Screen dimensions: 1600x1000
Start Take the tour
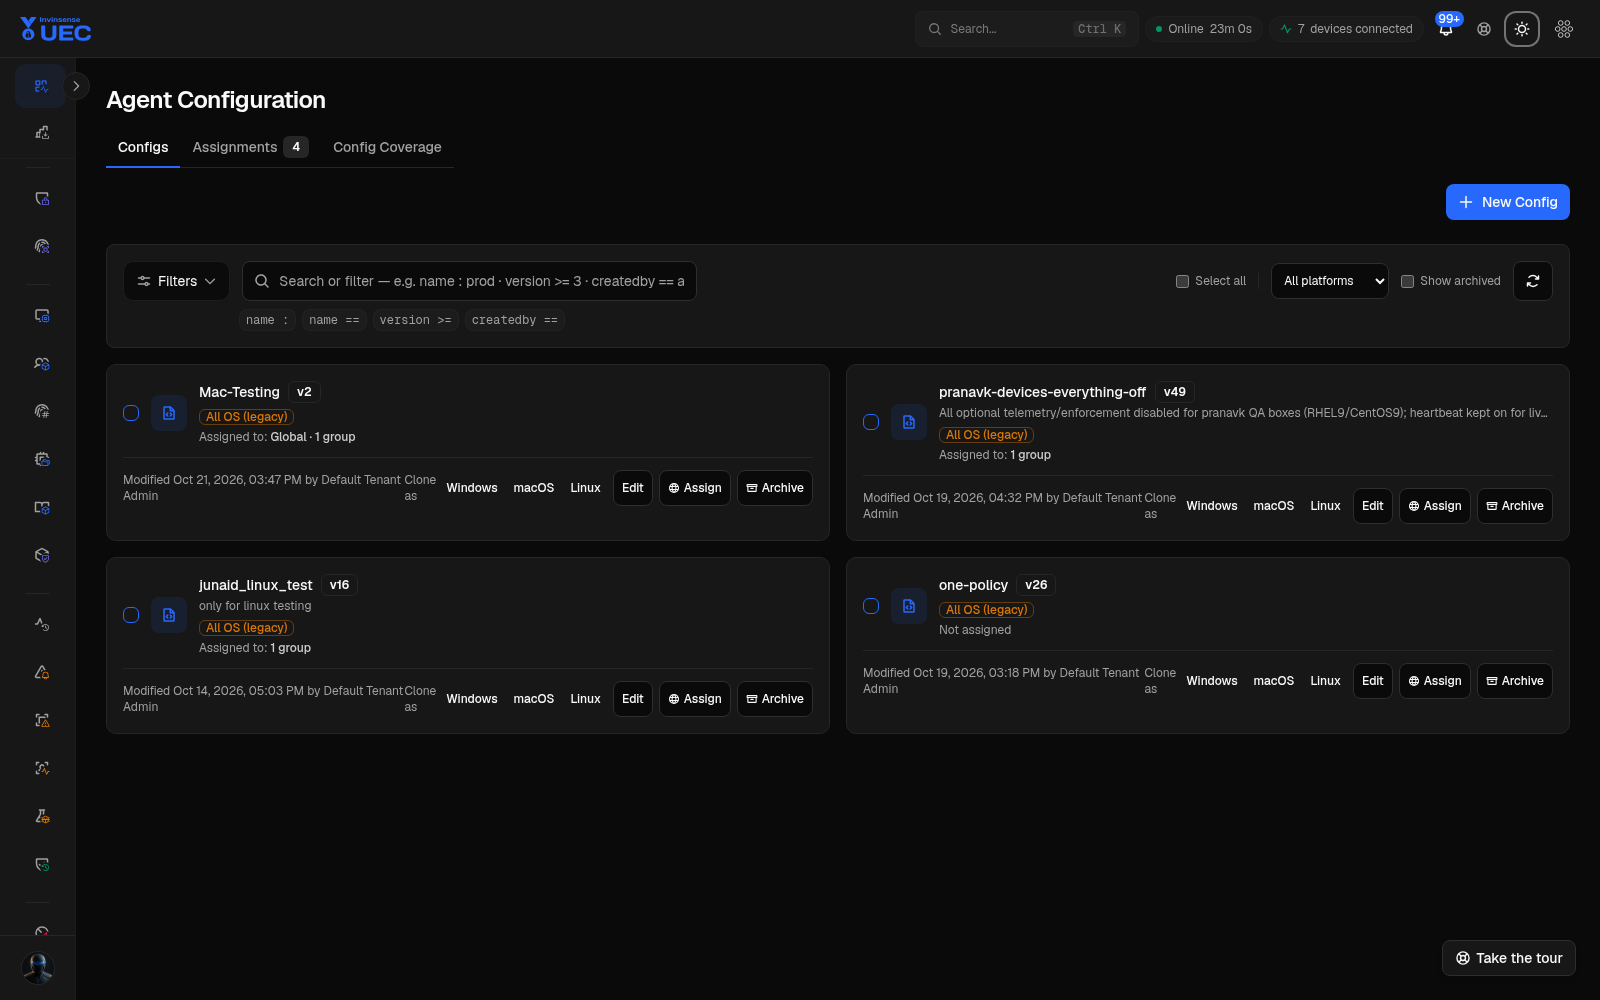(1509, 958)
